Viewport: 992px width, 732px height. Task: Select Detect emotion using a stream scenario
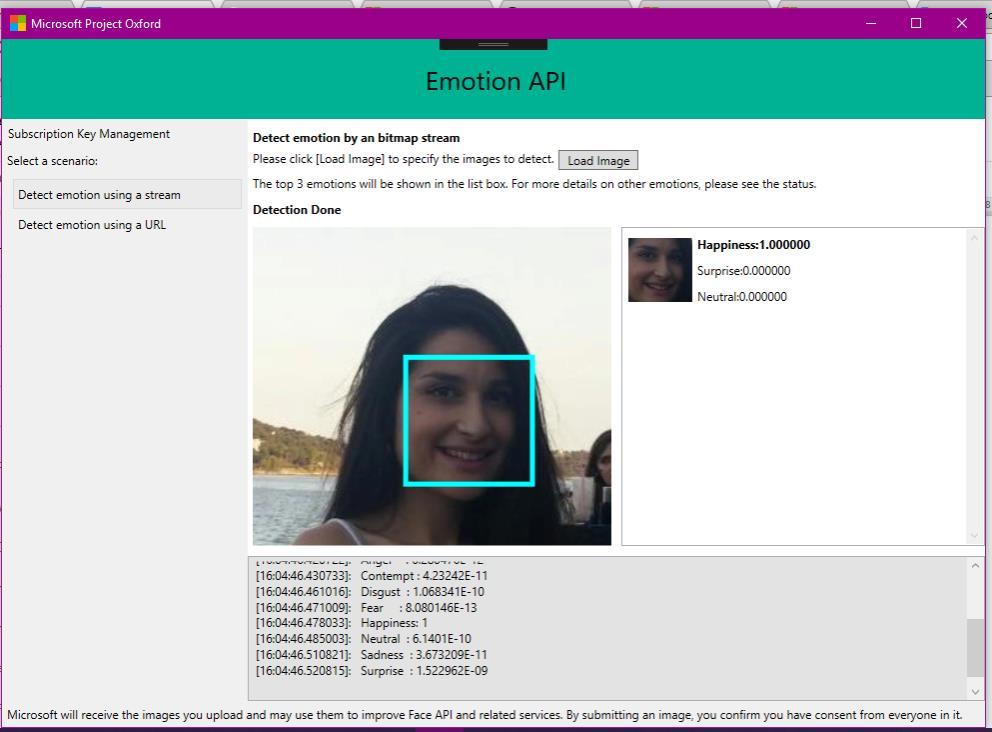coord(127,194)
